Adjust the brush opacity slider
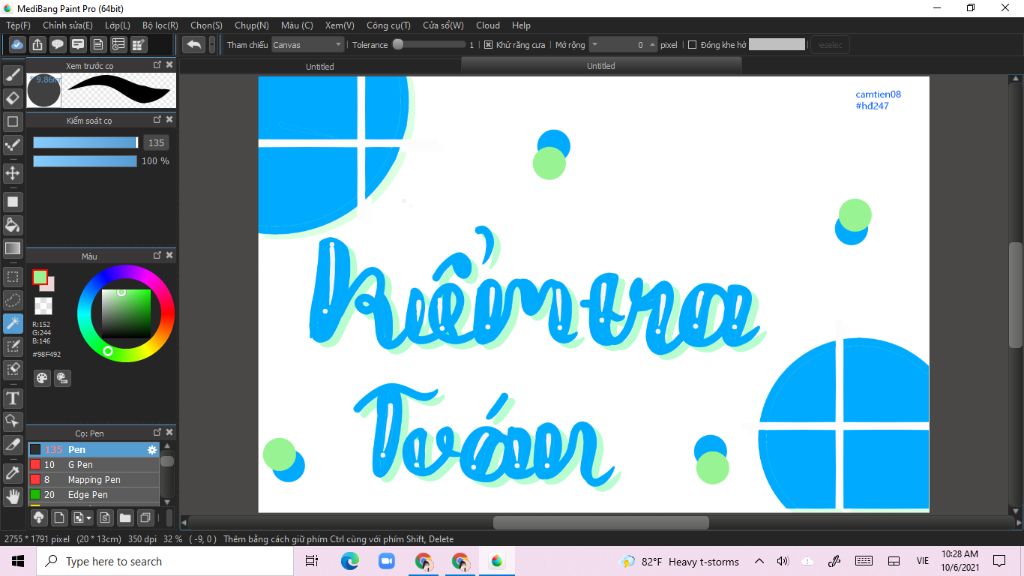This screenshot has height=576, width=1024. pyautogui.click(x=85, y=161)
